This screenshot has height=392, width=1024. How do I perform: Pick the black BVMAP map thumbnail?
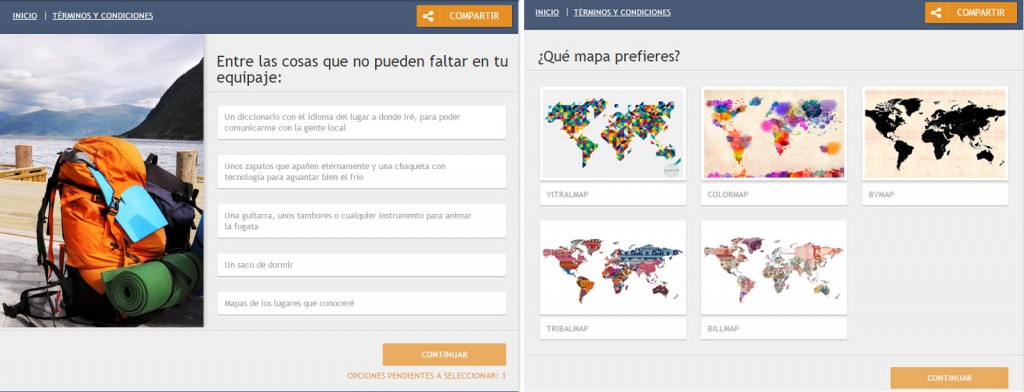pos(935,134)
